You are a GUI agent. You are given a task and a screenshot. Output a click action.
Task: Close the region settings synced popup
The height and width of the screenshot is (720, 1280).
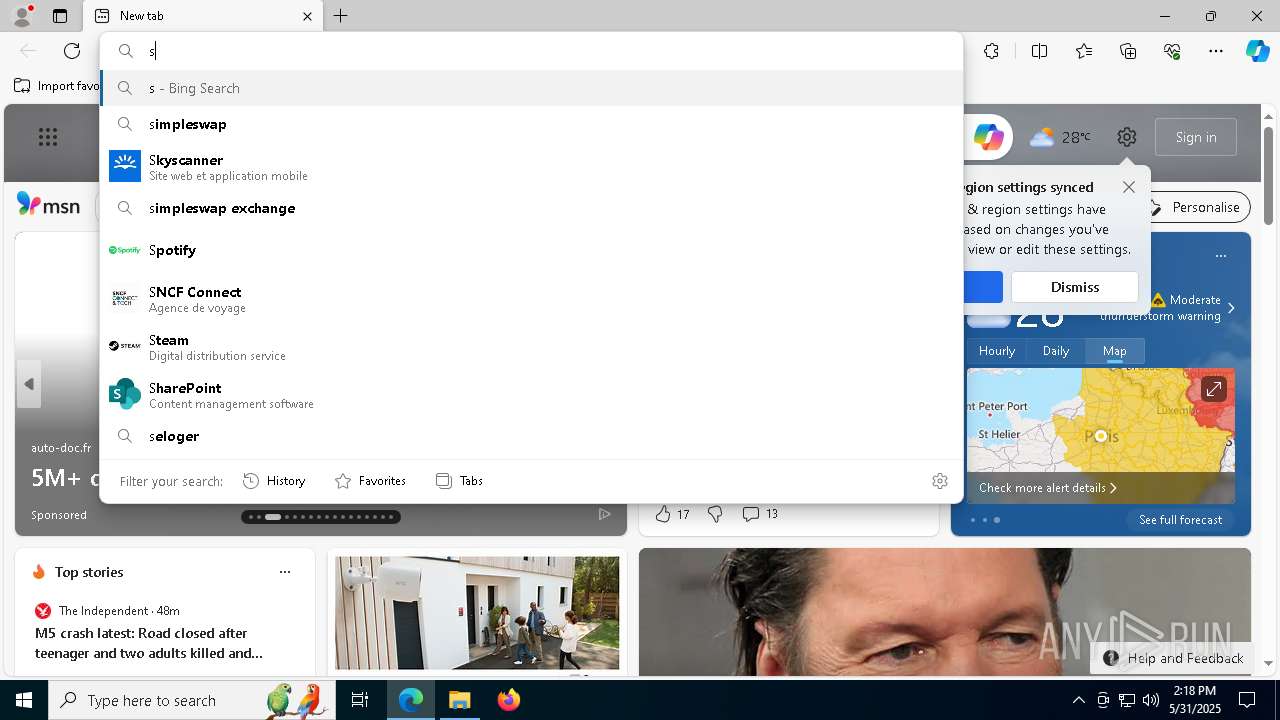point(1129,187)
